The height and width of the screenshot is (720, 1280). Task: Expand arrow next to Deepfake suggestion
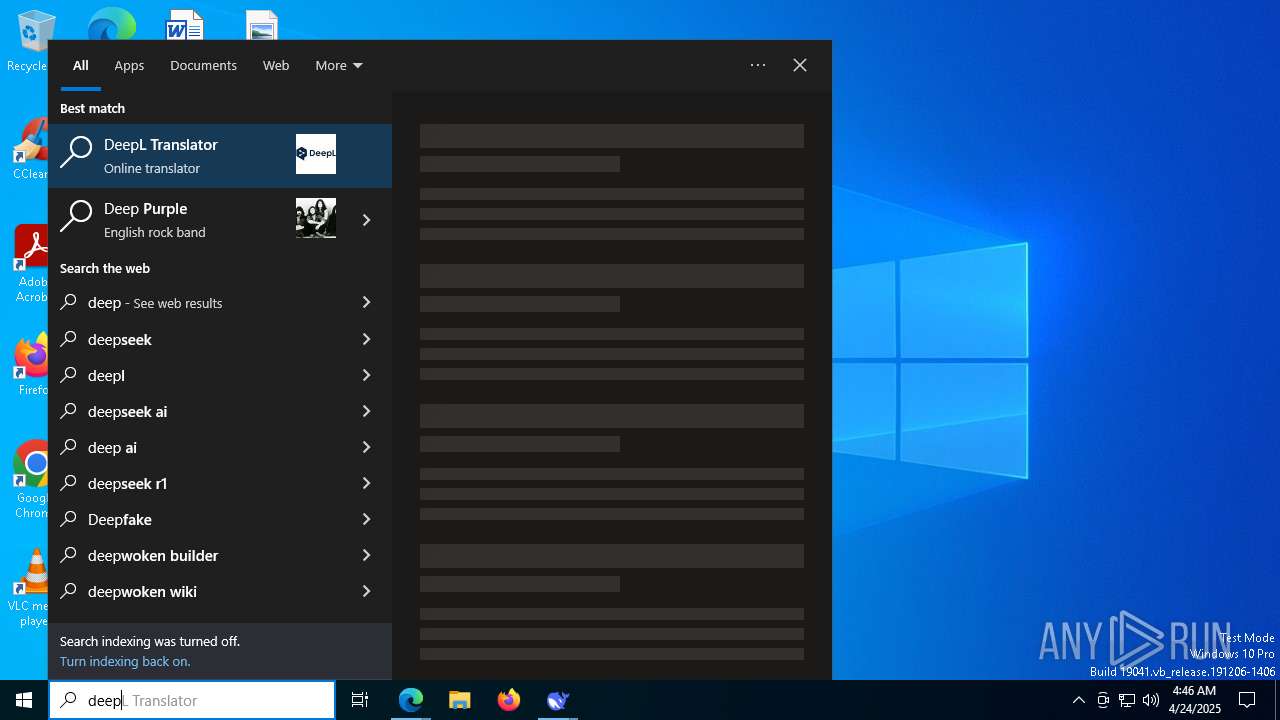pyautogui.click(x=366, y=519)
